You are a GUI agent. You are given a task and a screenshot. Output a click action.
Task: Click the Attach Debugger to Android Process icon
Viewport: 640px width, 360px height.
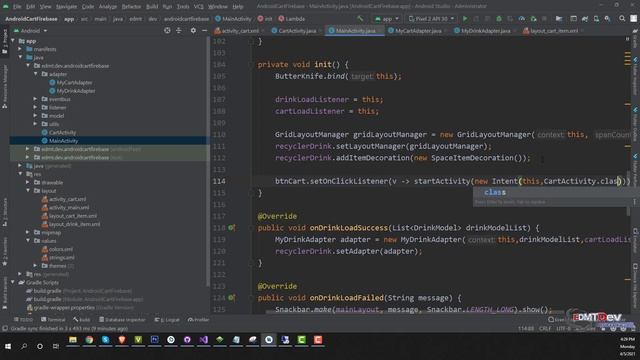533,19
